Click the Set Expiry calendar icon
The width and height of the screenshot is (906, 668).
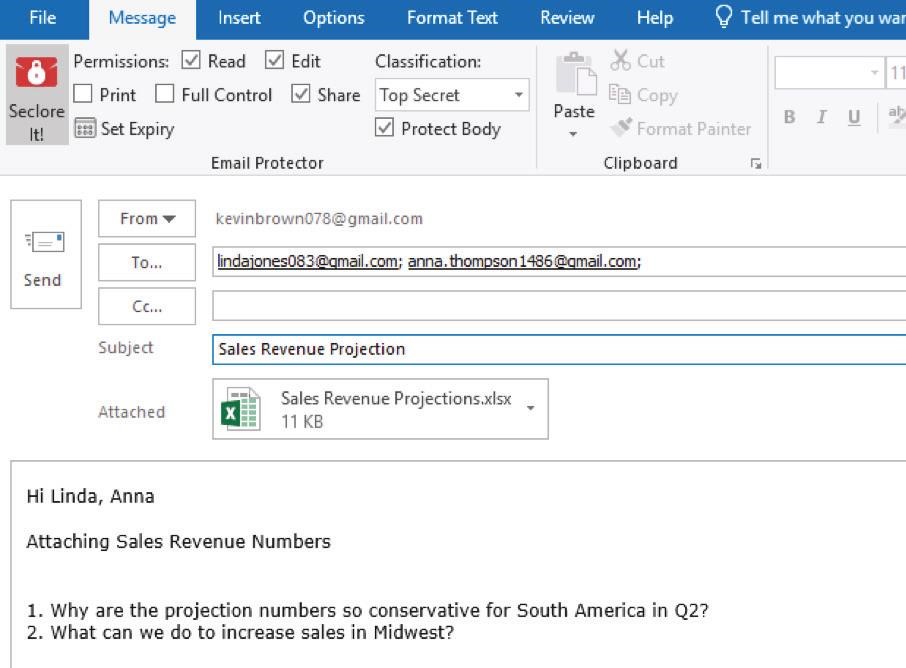click(85, 129)
